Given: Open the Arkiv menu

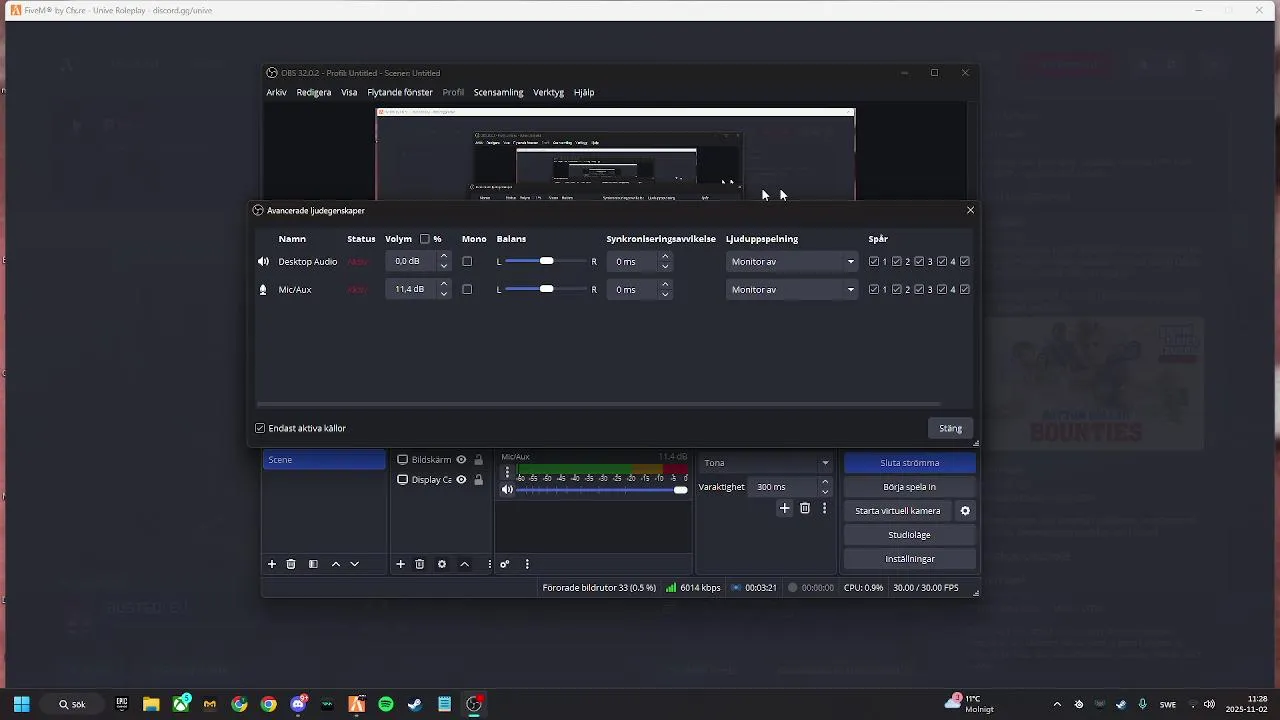Looking at the screenshot, I should (276, 92).
